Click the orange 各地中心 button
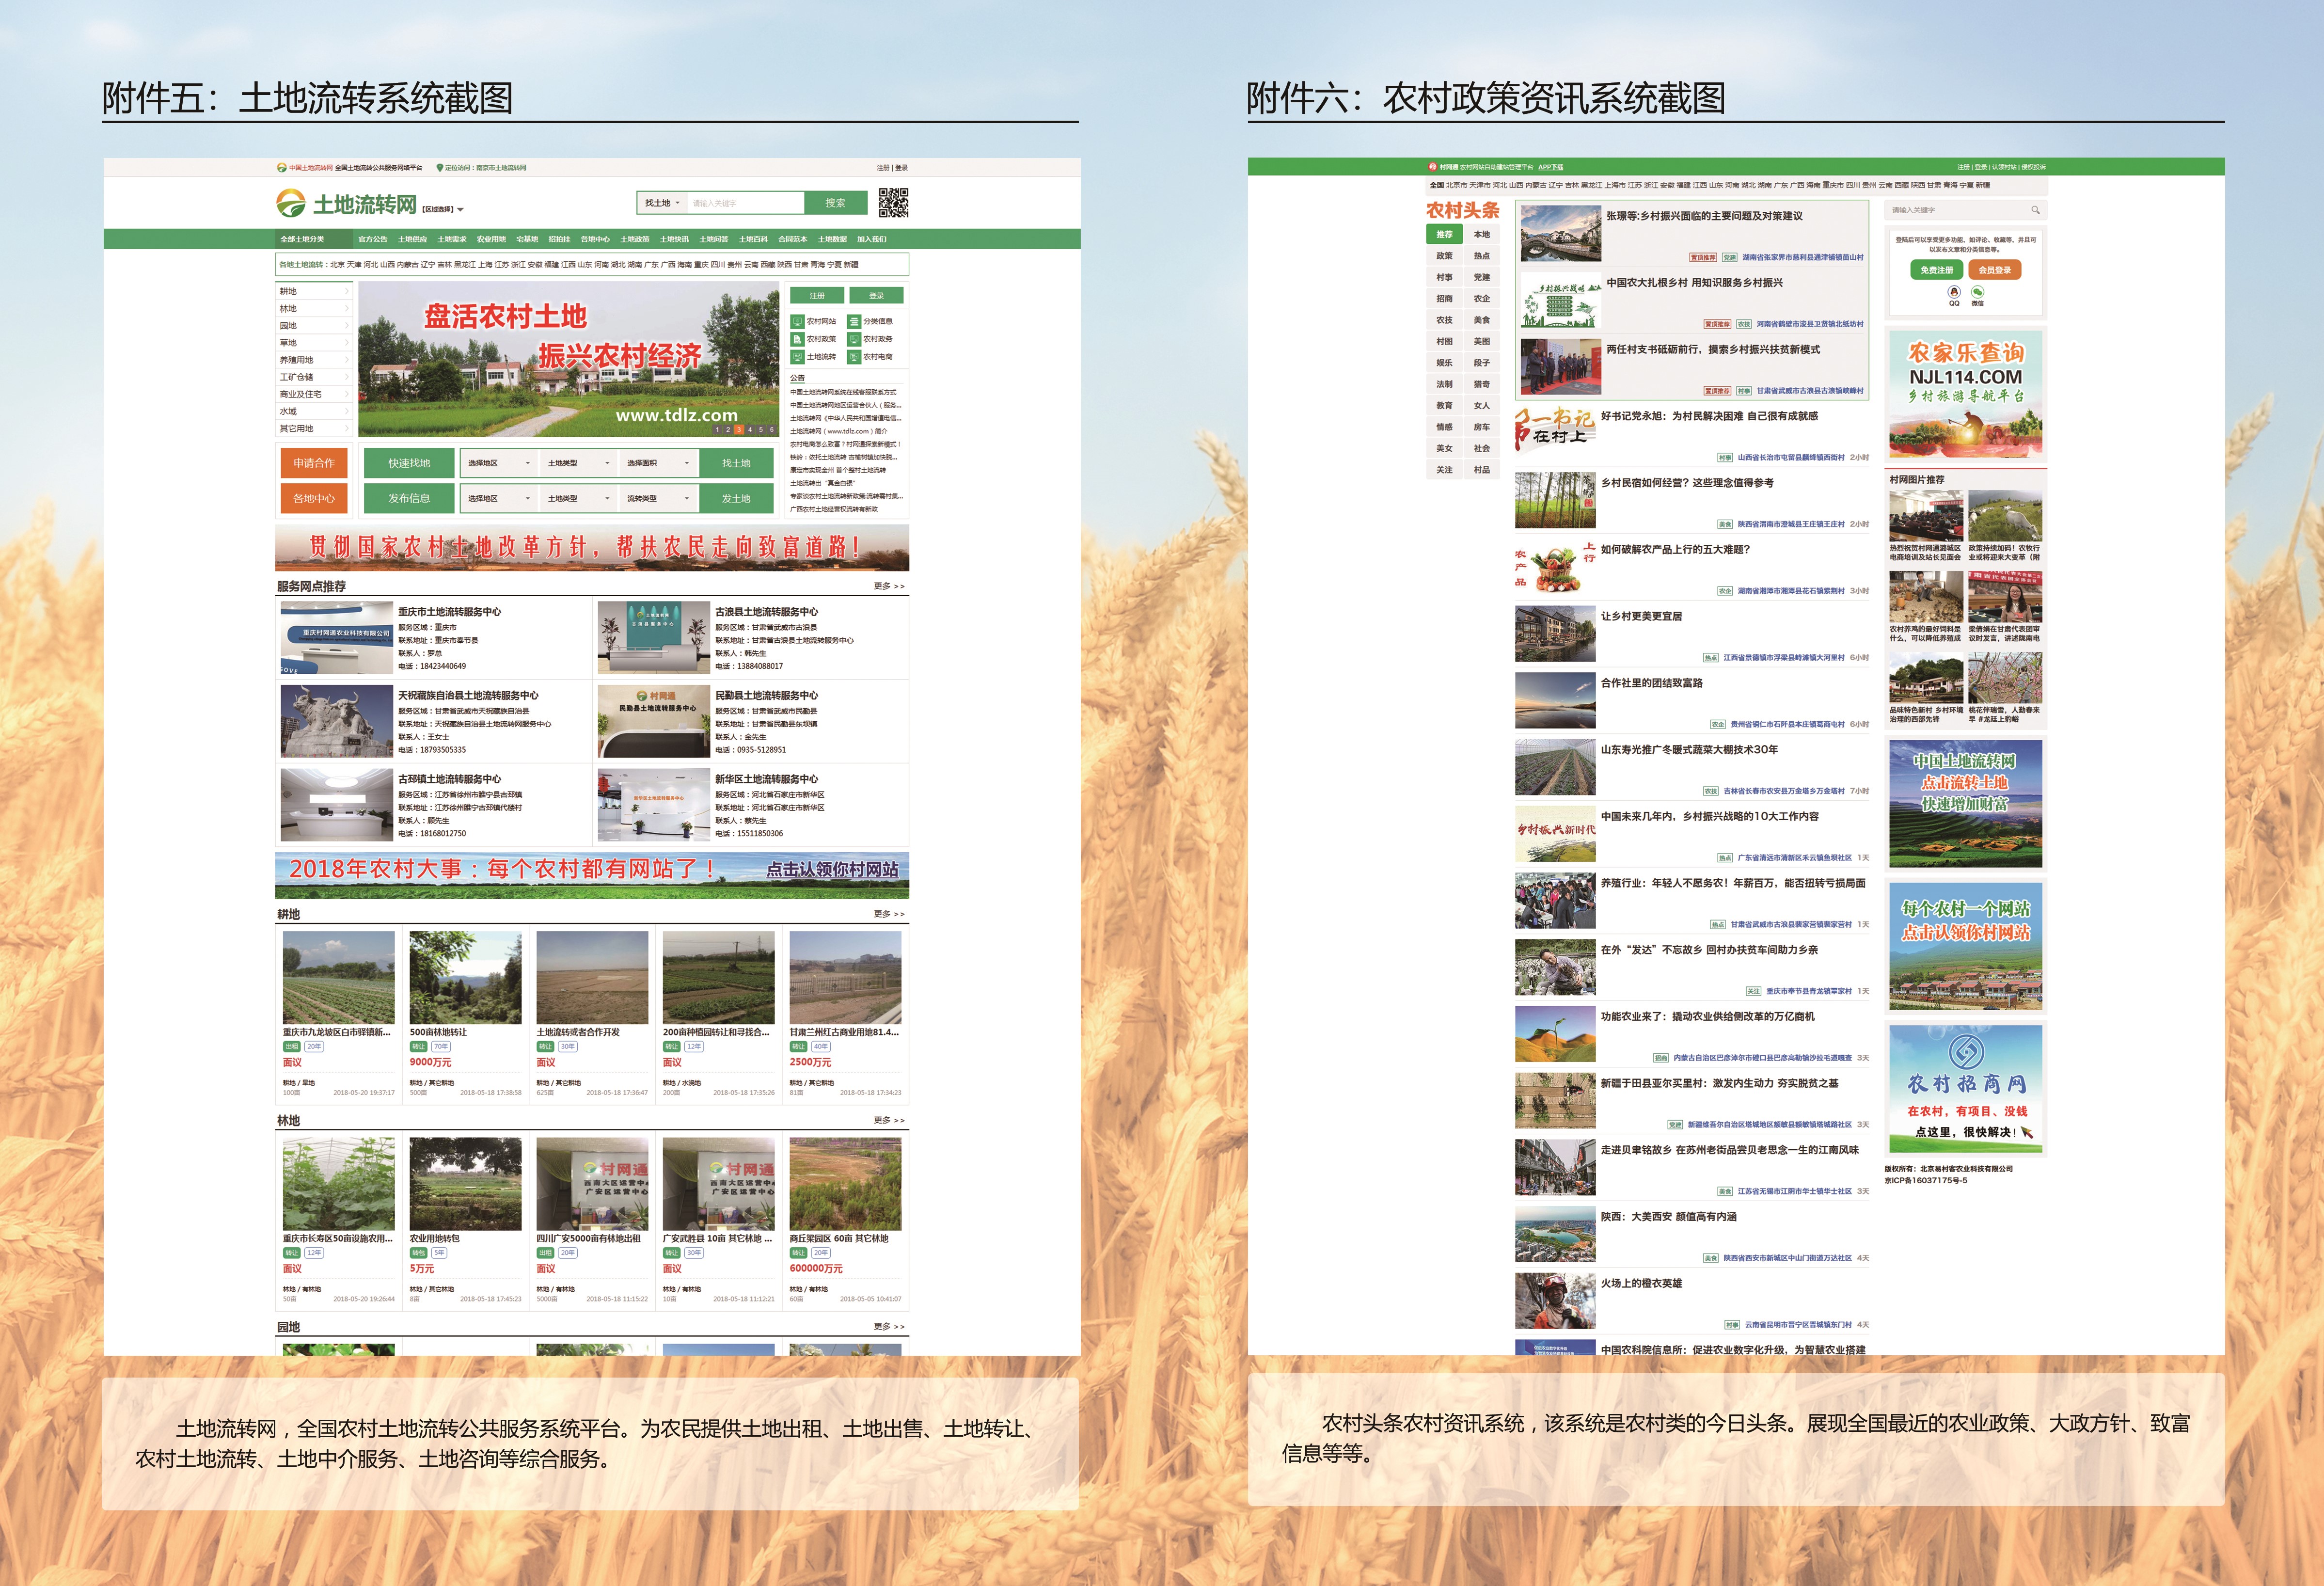This screenshot has width=2324, height=1586. 314,498
